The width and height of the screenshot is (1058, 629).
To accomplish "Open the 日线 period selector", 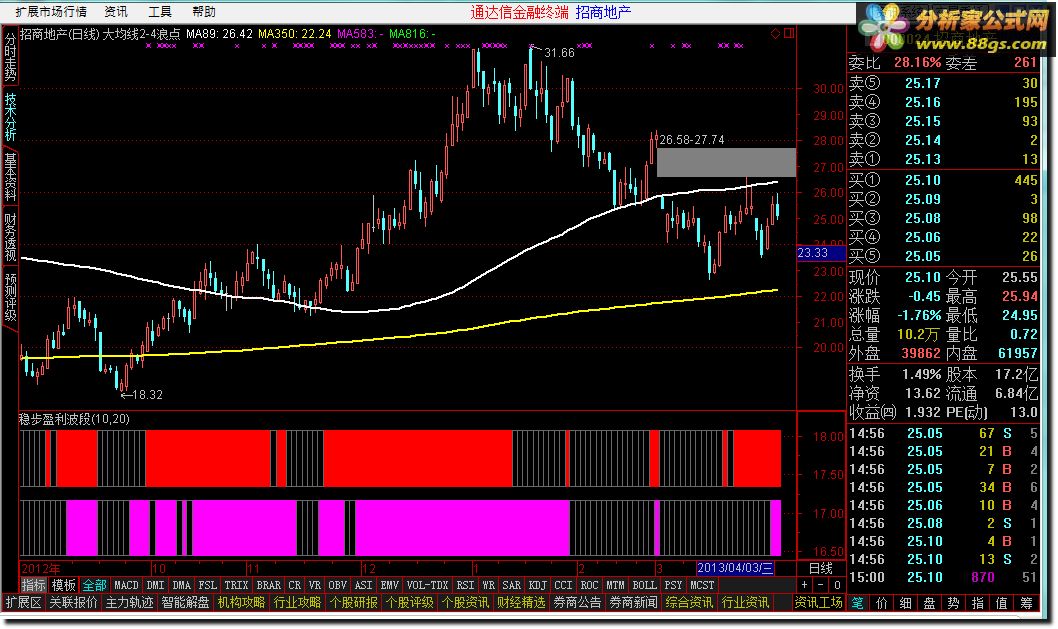I will (x=820, y=568).
